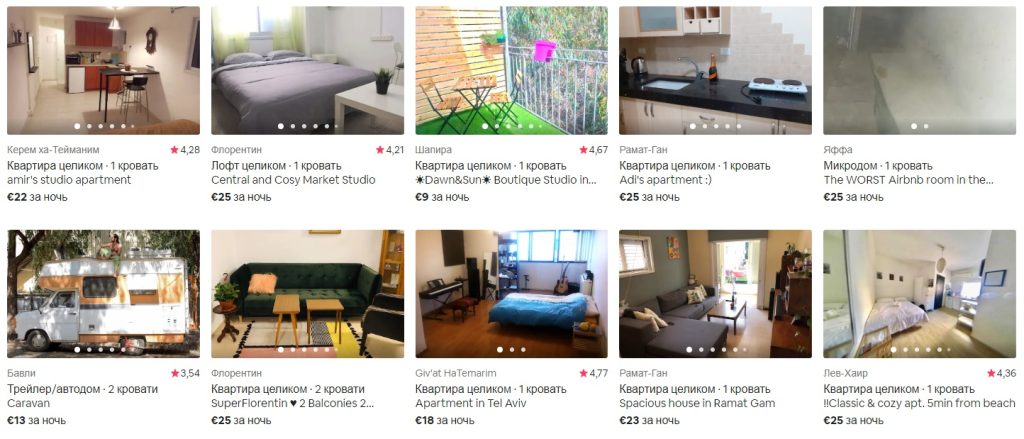1024x439 pixels.
Task: Open the kitchen photo of Adi's apartment
Action: pyautogui.click(x=715, y=71)
